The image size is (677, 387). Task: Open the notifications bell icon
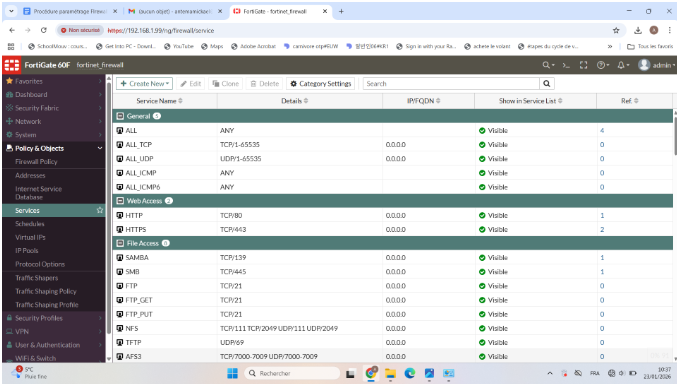tap(623, 65)
